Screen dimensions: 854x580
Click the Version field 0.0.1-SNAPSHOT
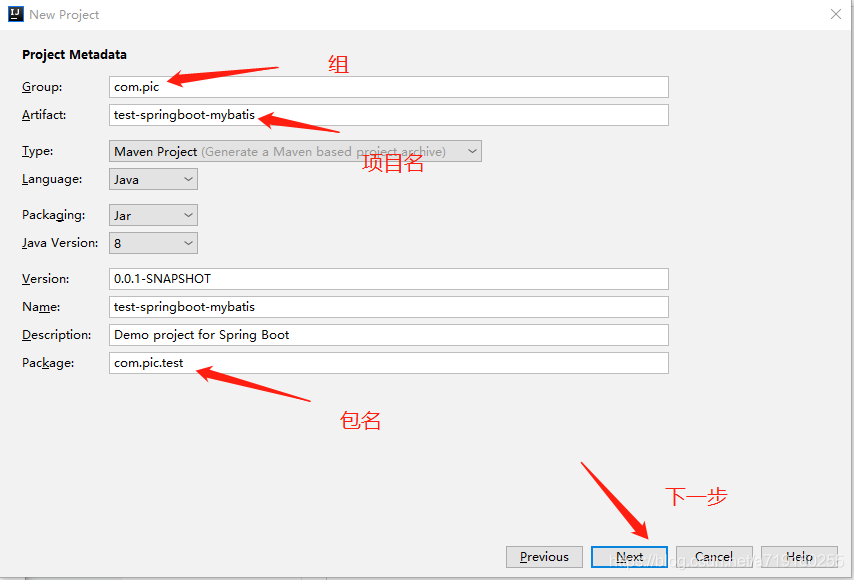click(388, 279)
